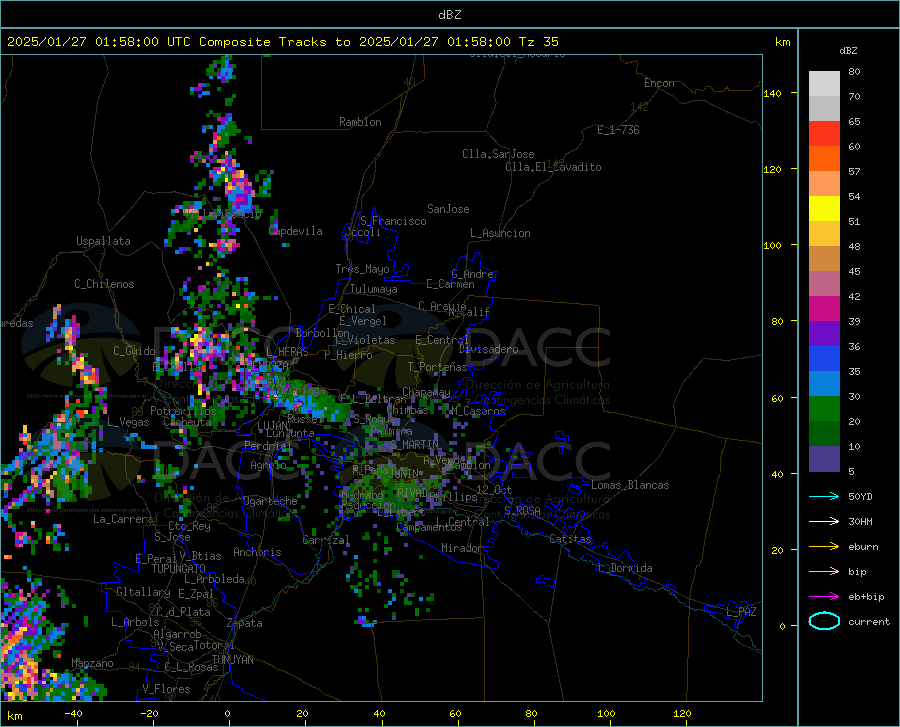Click the 'Clla.El_Cavadito' map label
900x727 pixels.
[x=553, y=167]
